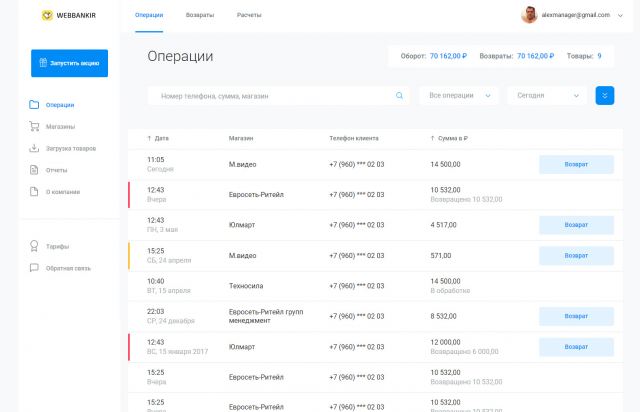This screenshot has width=640, height=412.
Task: Click the Товары count 9
Action: pyautogui.click(x=599, y=56)
